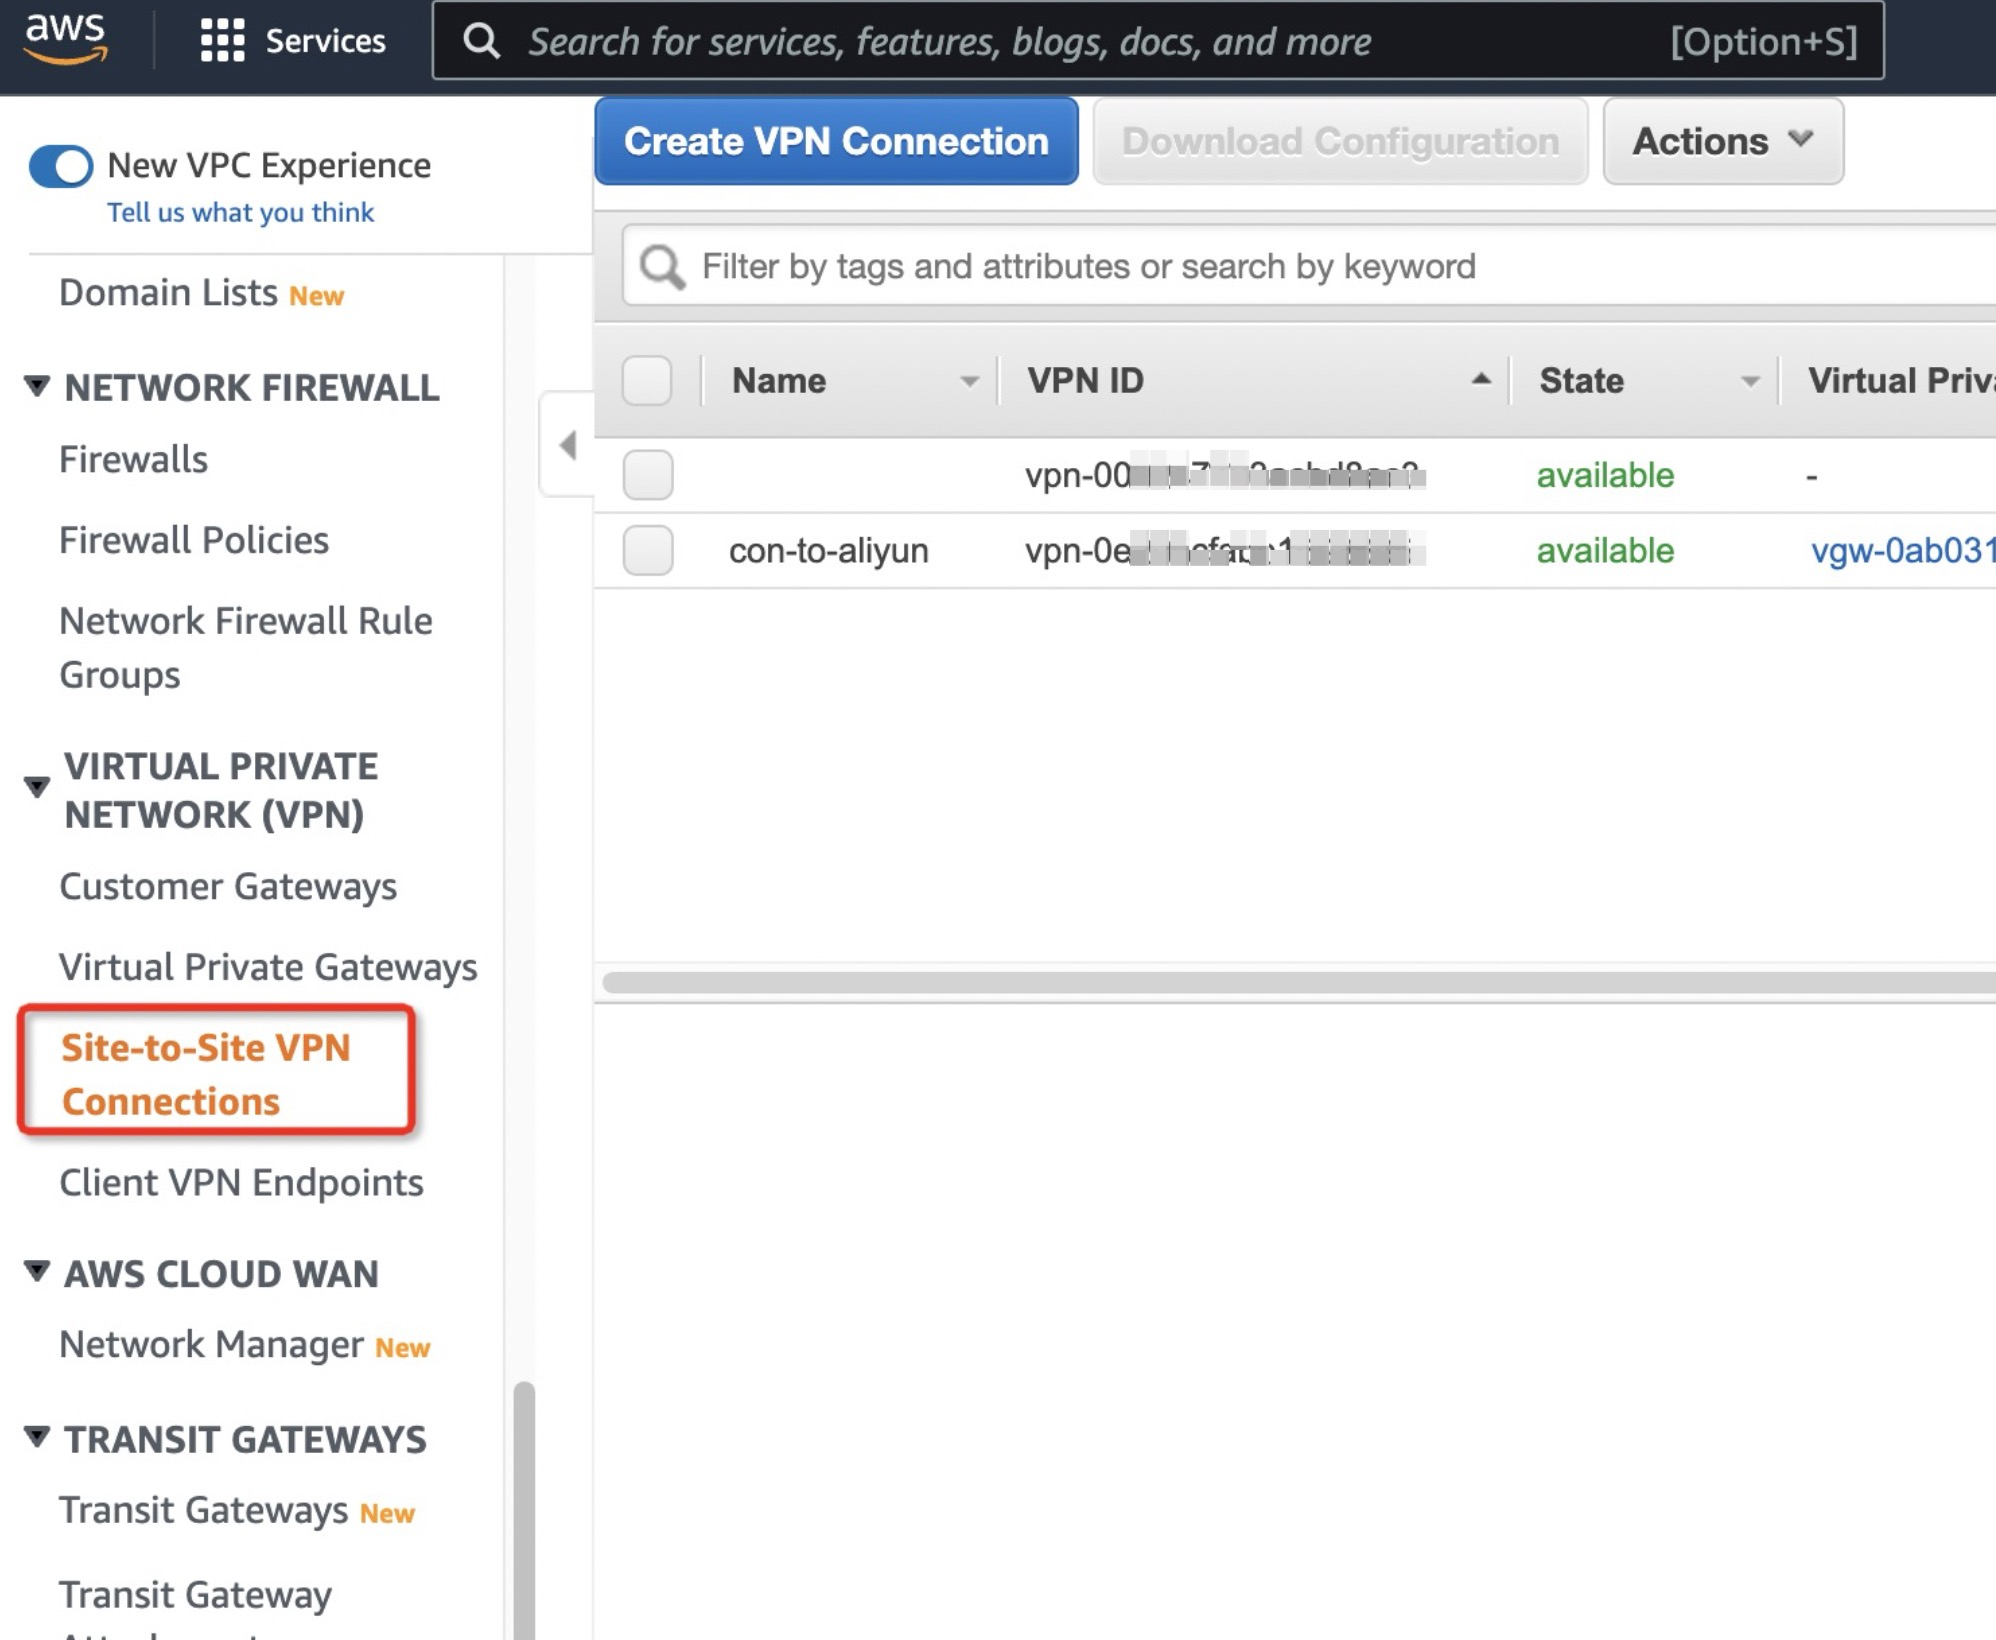The height and width of the screenshot is (1640, 1996).
Task: Open the Actions dropdown
Action: point(1722,141)
